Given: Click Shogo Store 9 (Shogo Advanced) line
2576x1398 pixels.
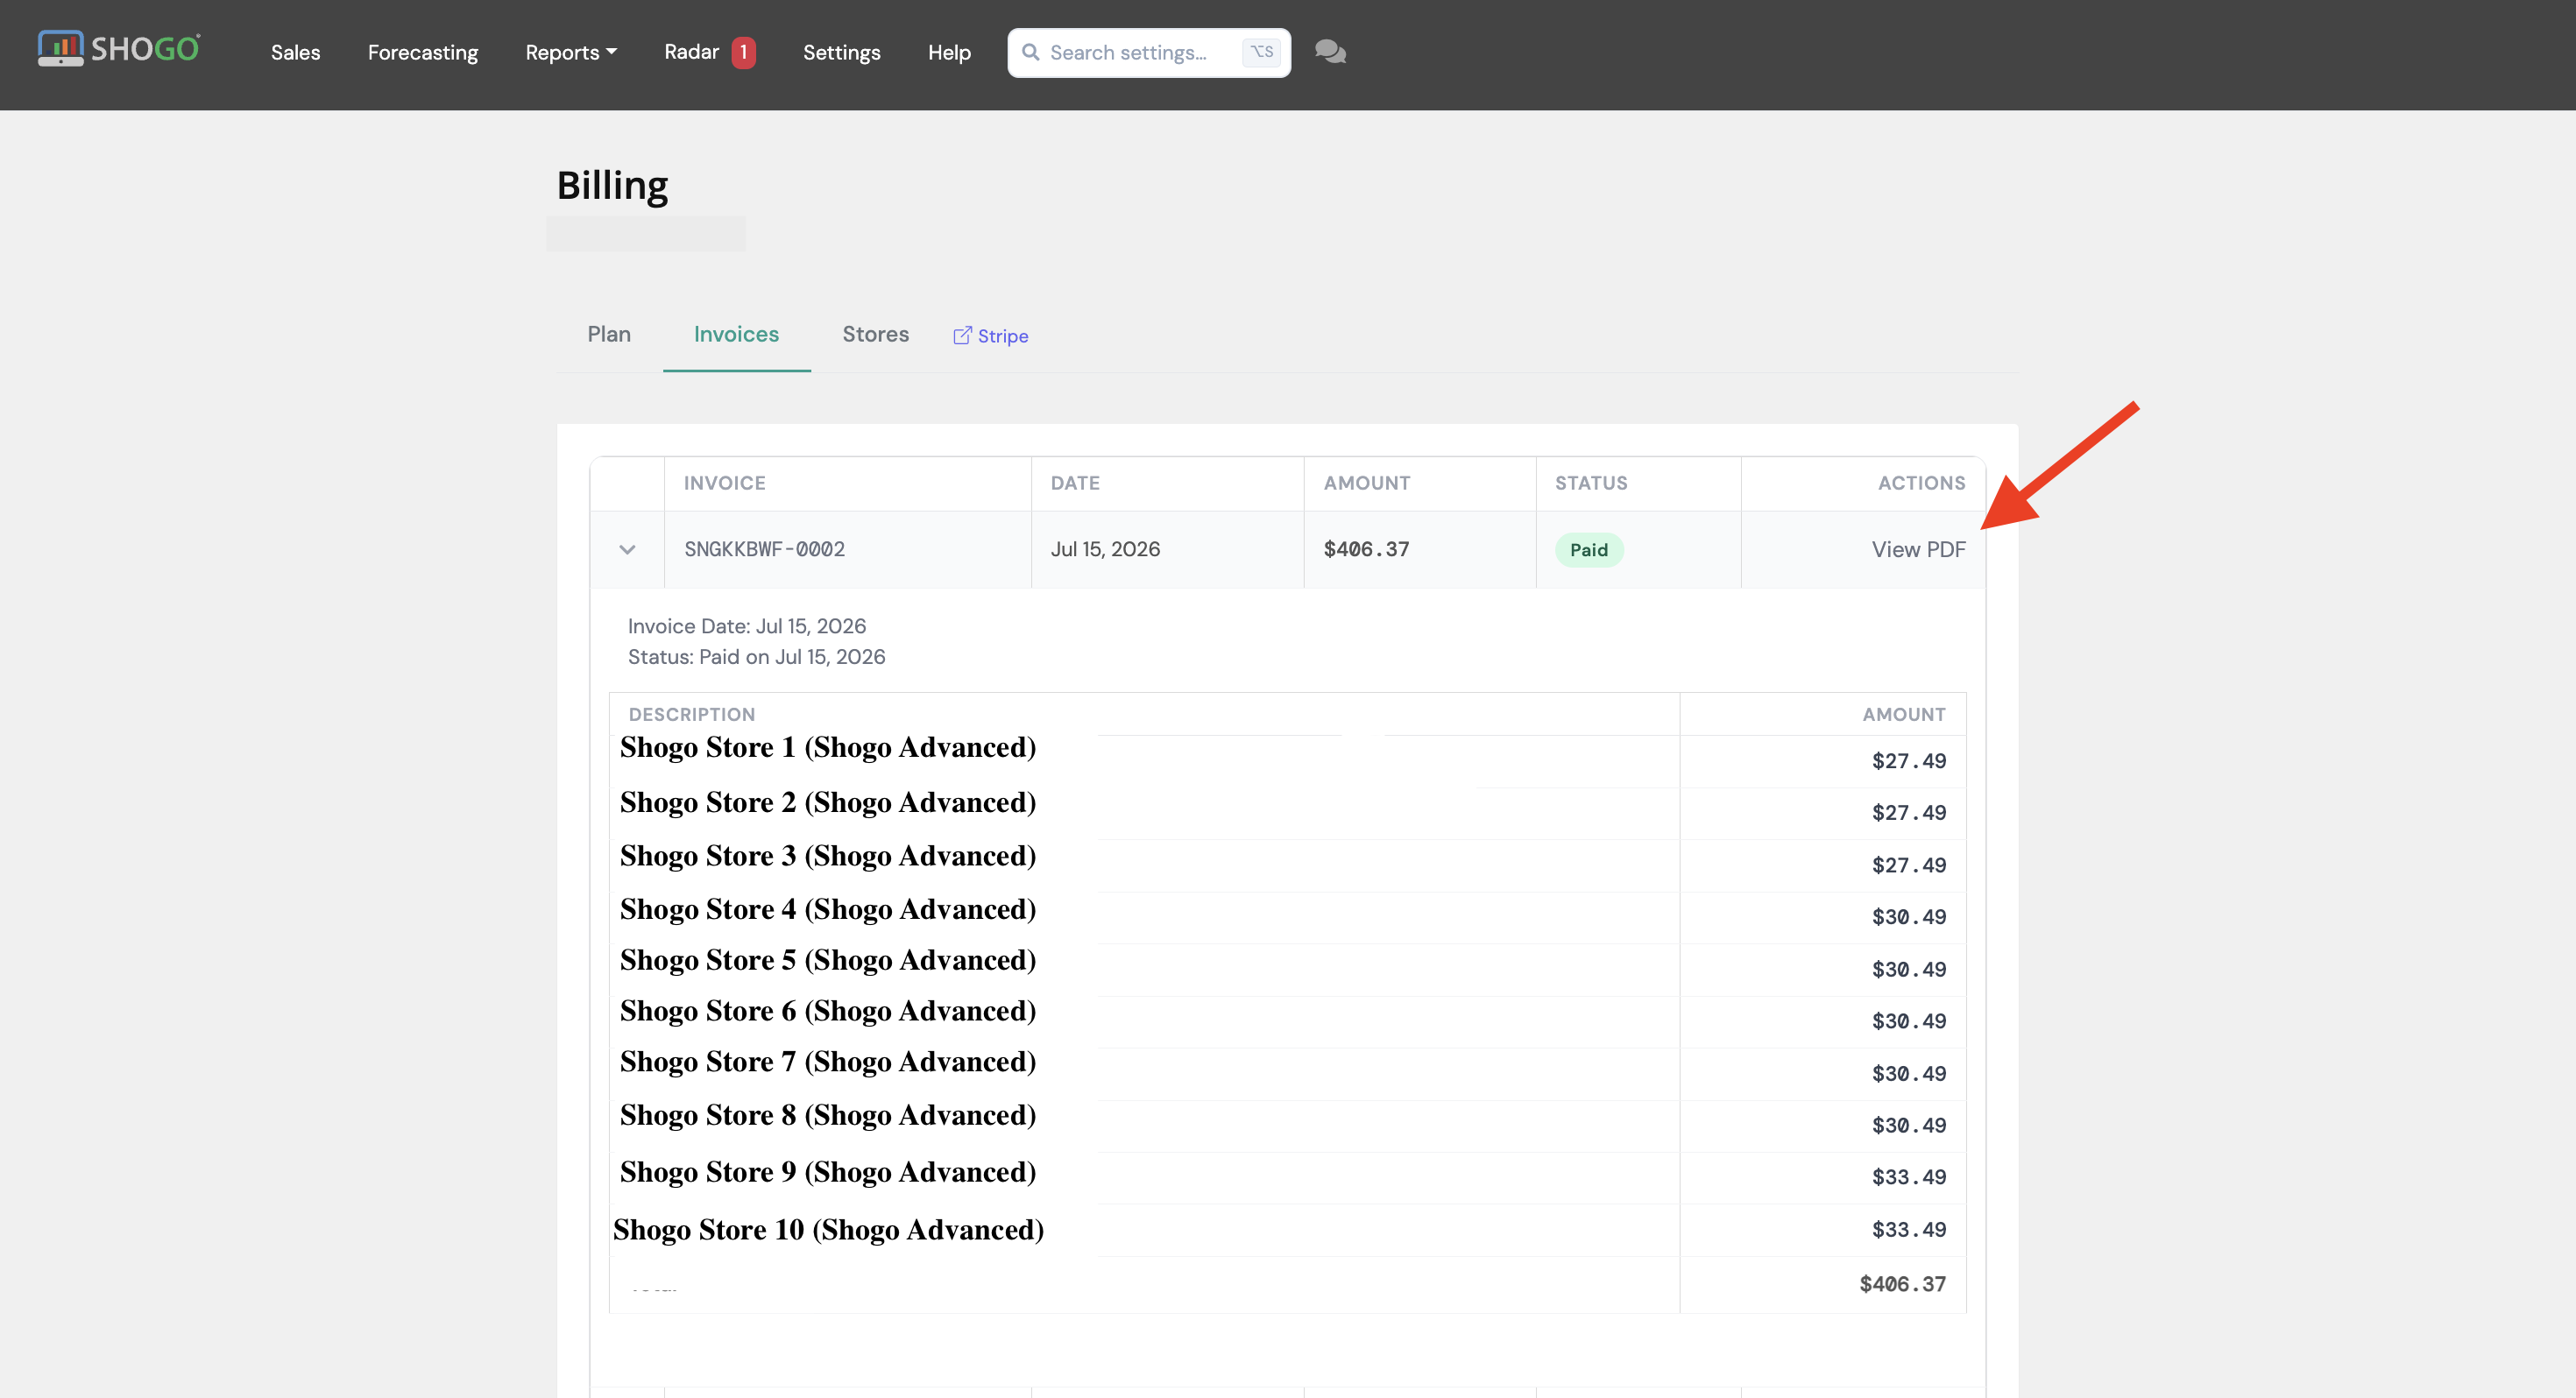Looking at the screenshot, I should pos(828,1173).
